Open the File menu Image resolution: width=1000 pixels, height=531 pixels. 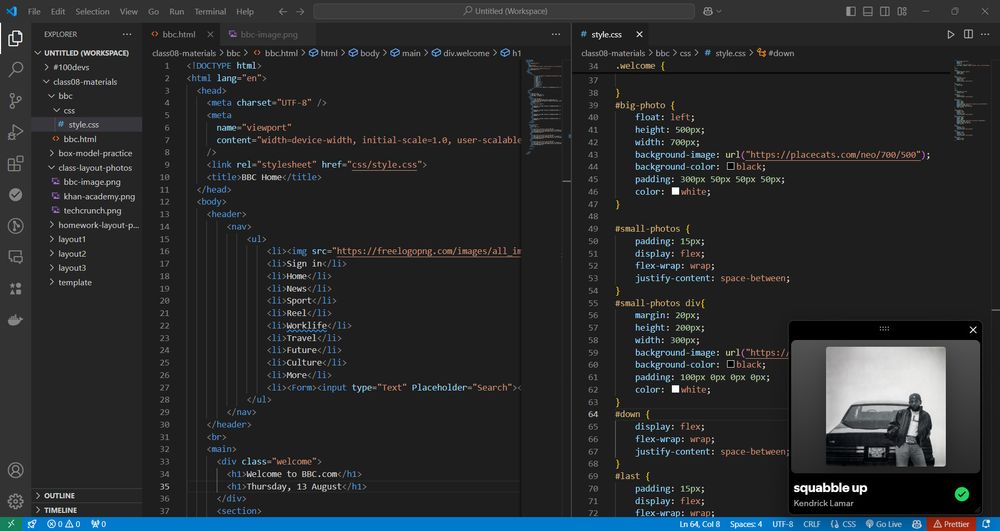[x=34, y=11]
